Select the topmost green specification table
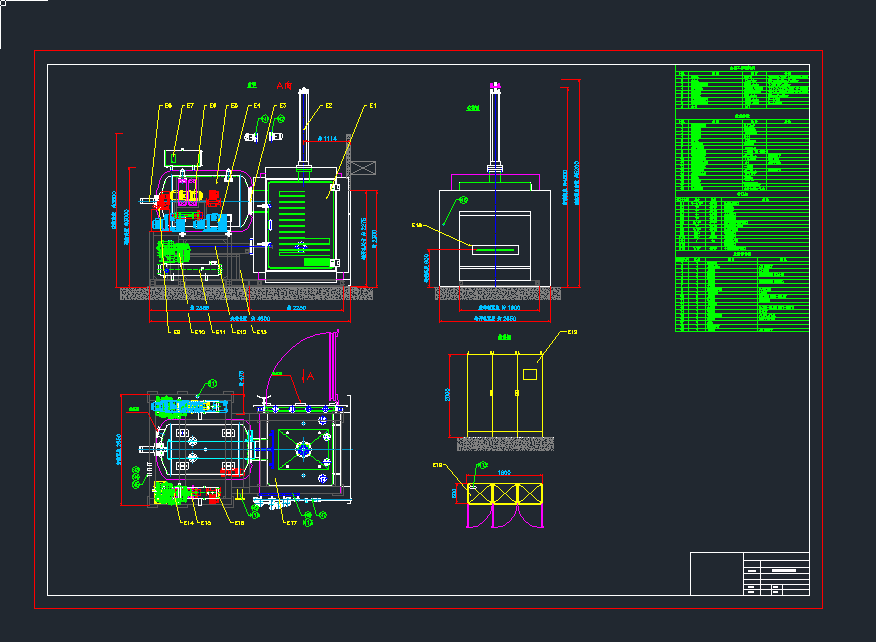 click(742, 88)
